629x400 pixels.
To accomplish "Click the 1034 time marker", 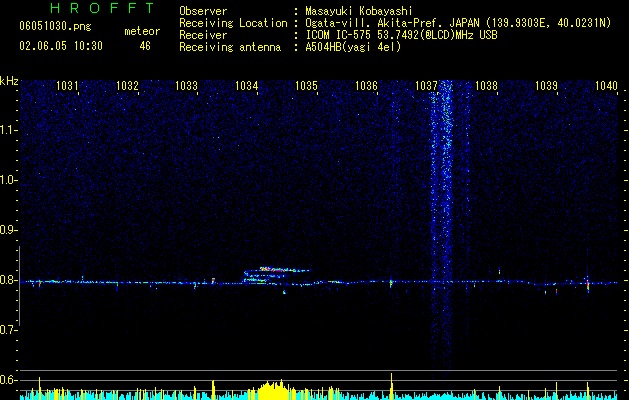I will [x=246, y=85].
